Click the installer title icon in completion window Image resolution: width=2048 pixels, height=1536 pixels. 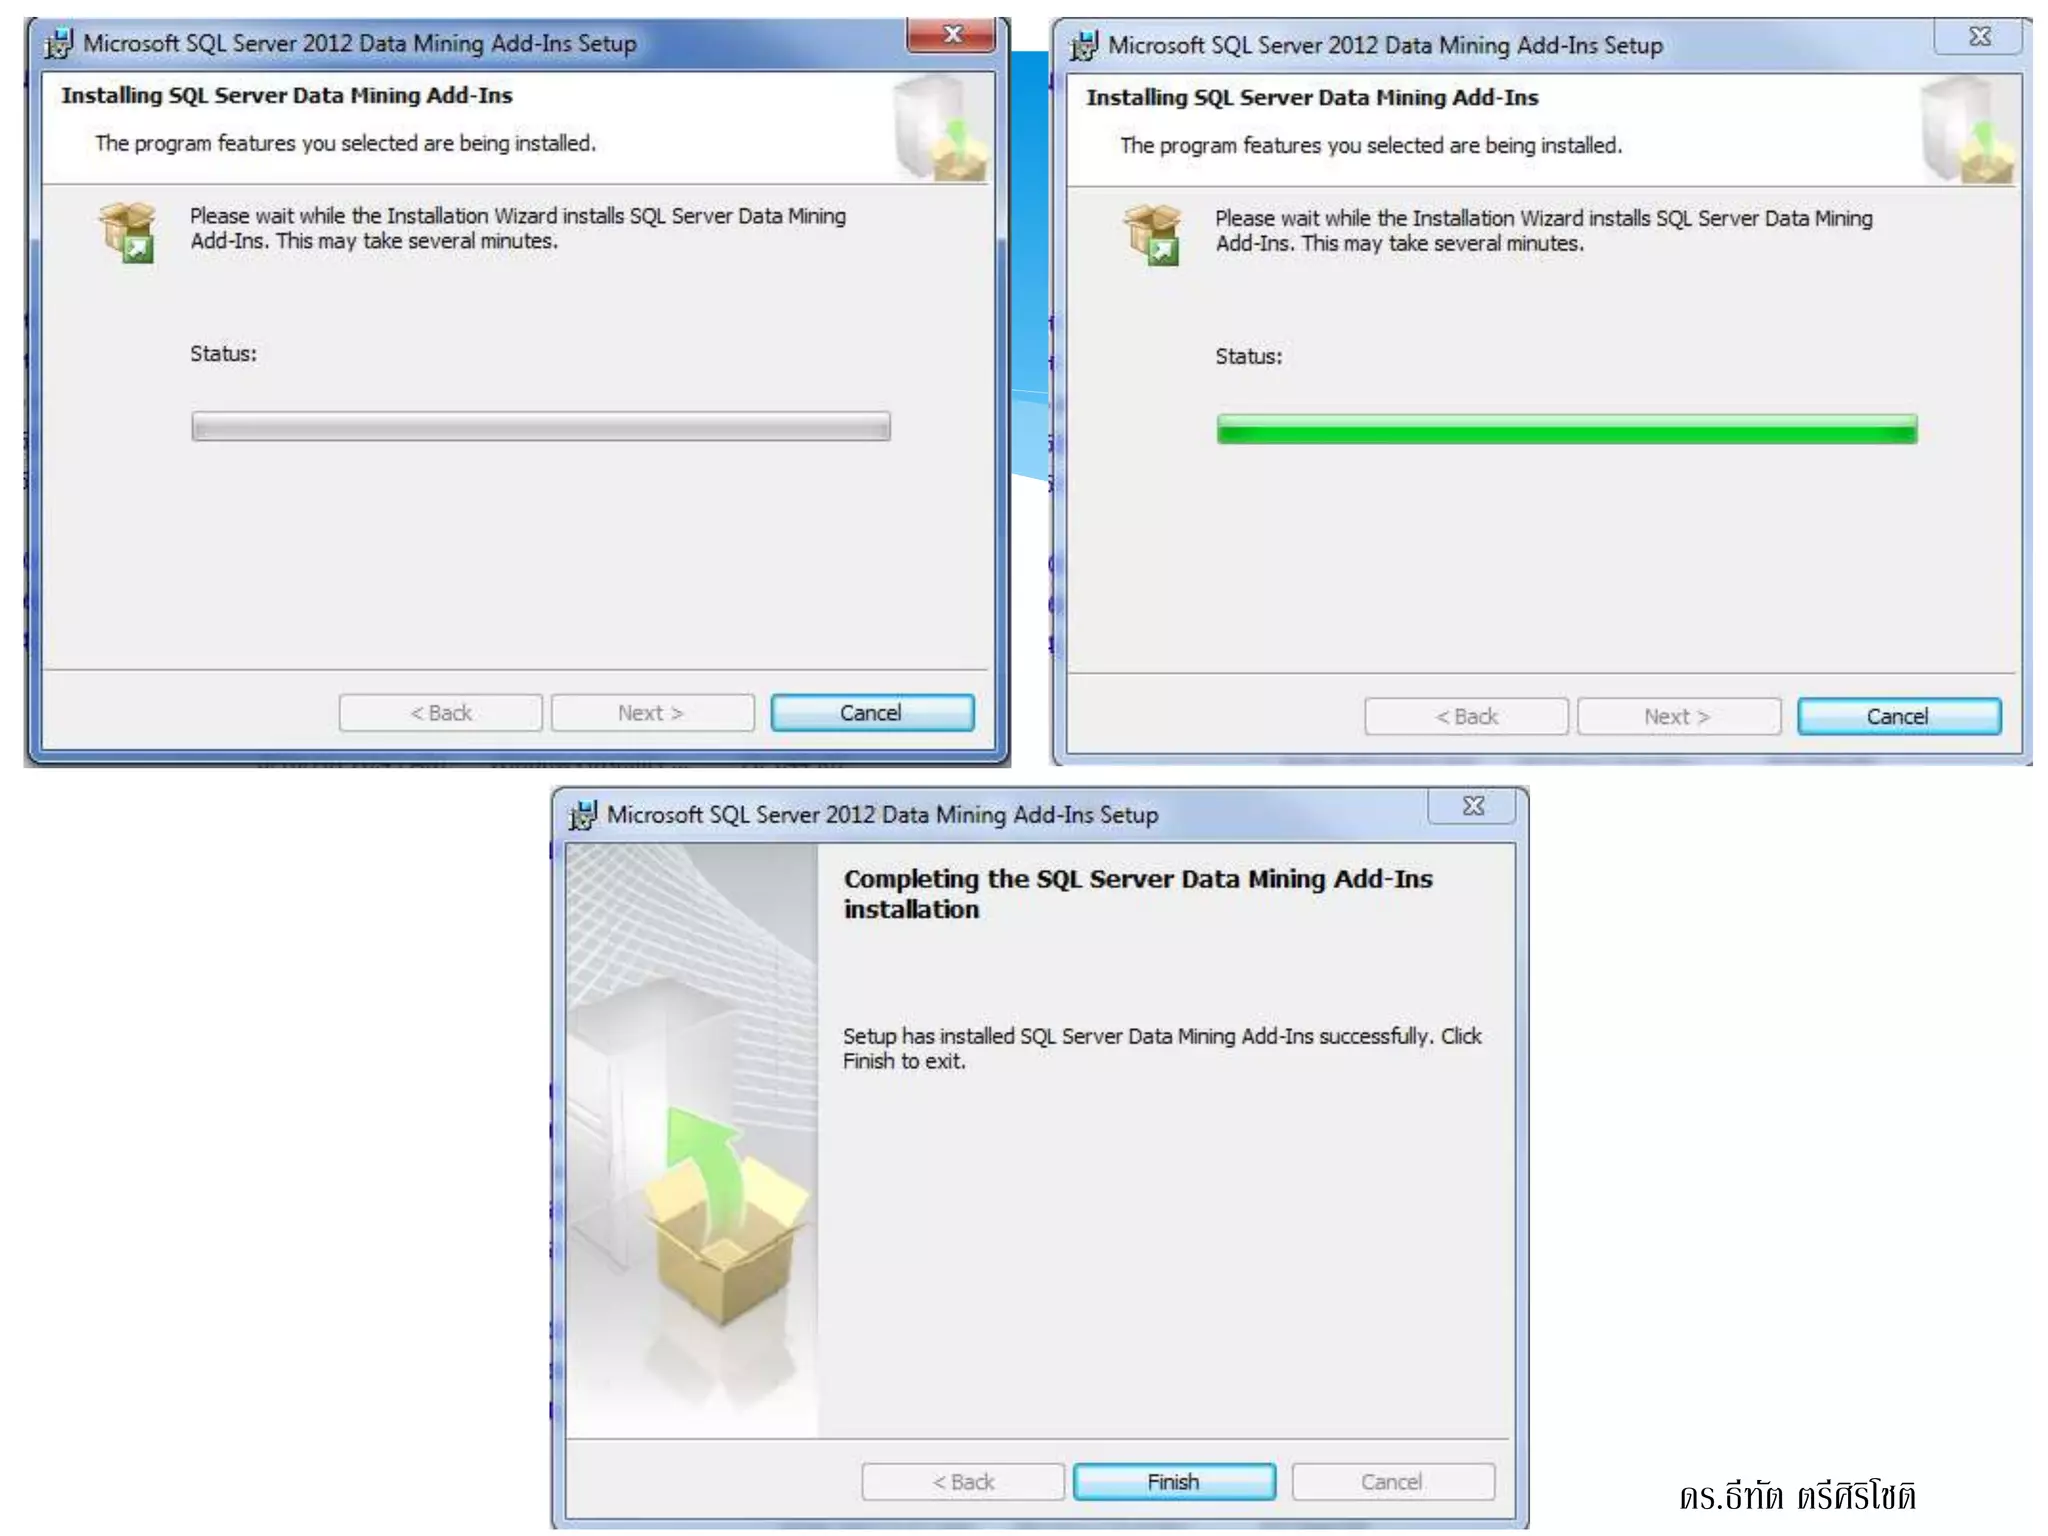tap(583, 815)
